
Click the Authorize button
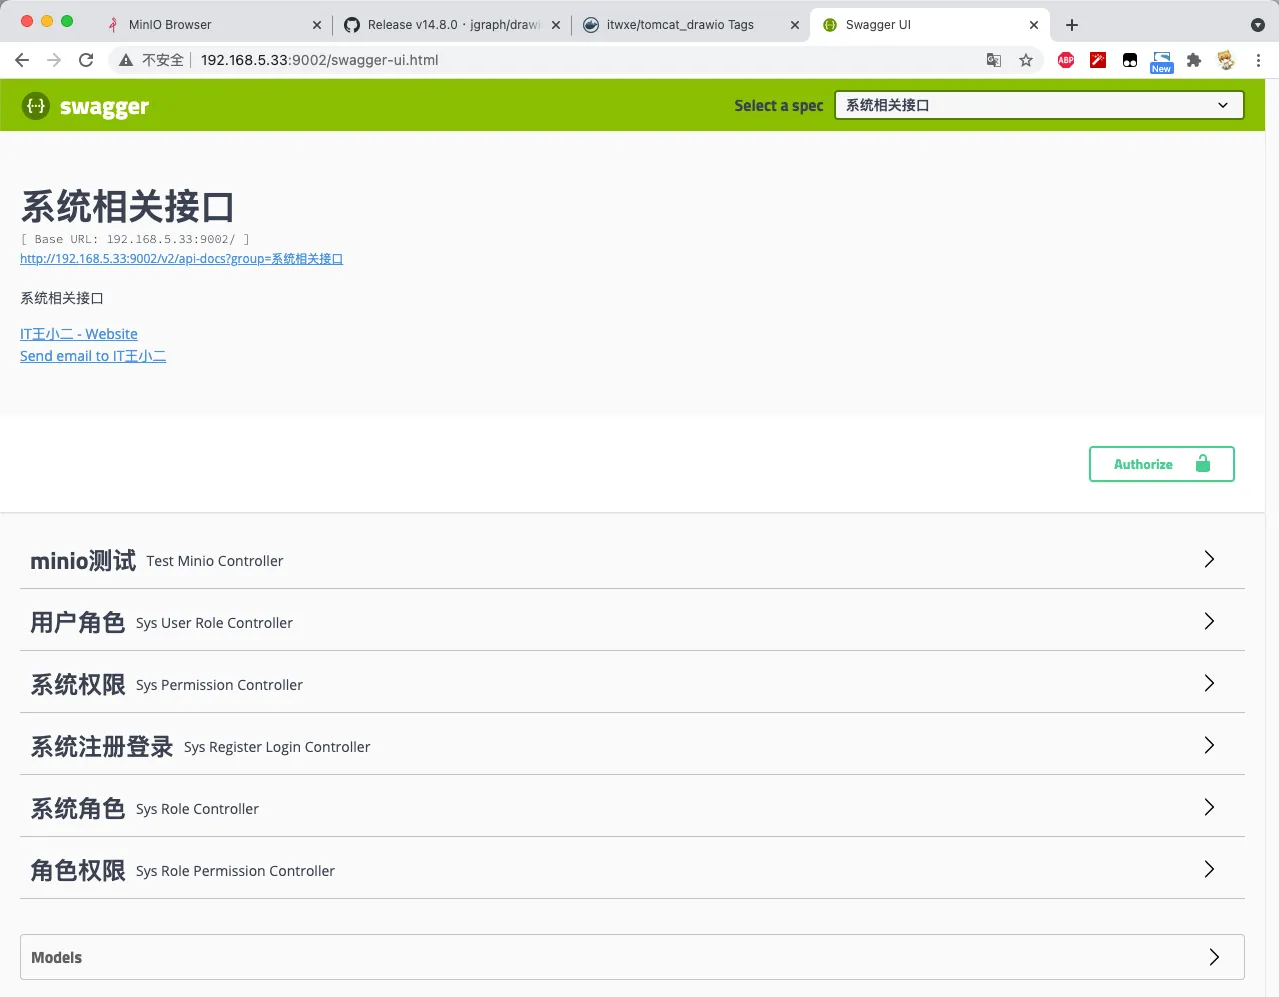tap(1143, 463)
